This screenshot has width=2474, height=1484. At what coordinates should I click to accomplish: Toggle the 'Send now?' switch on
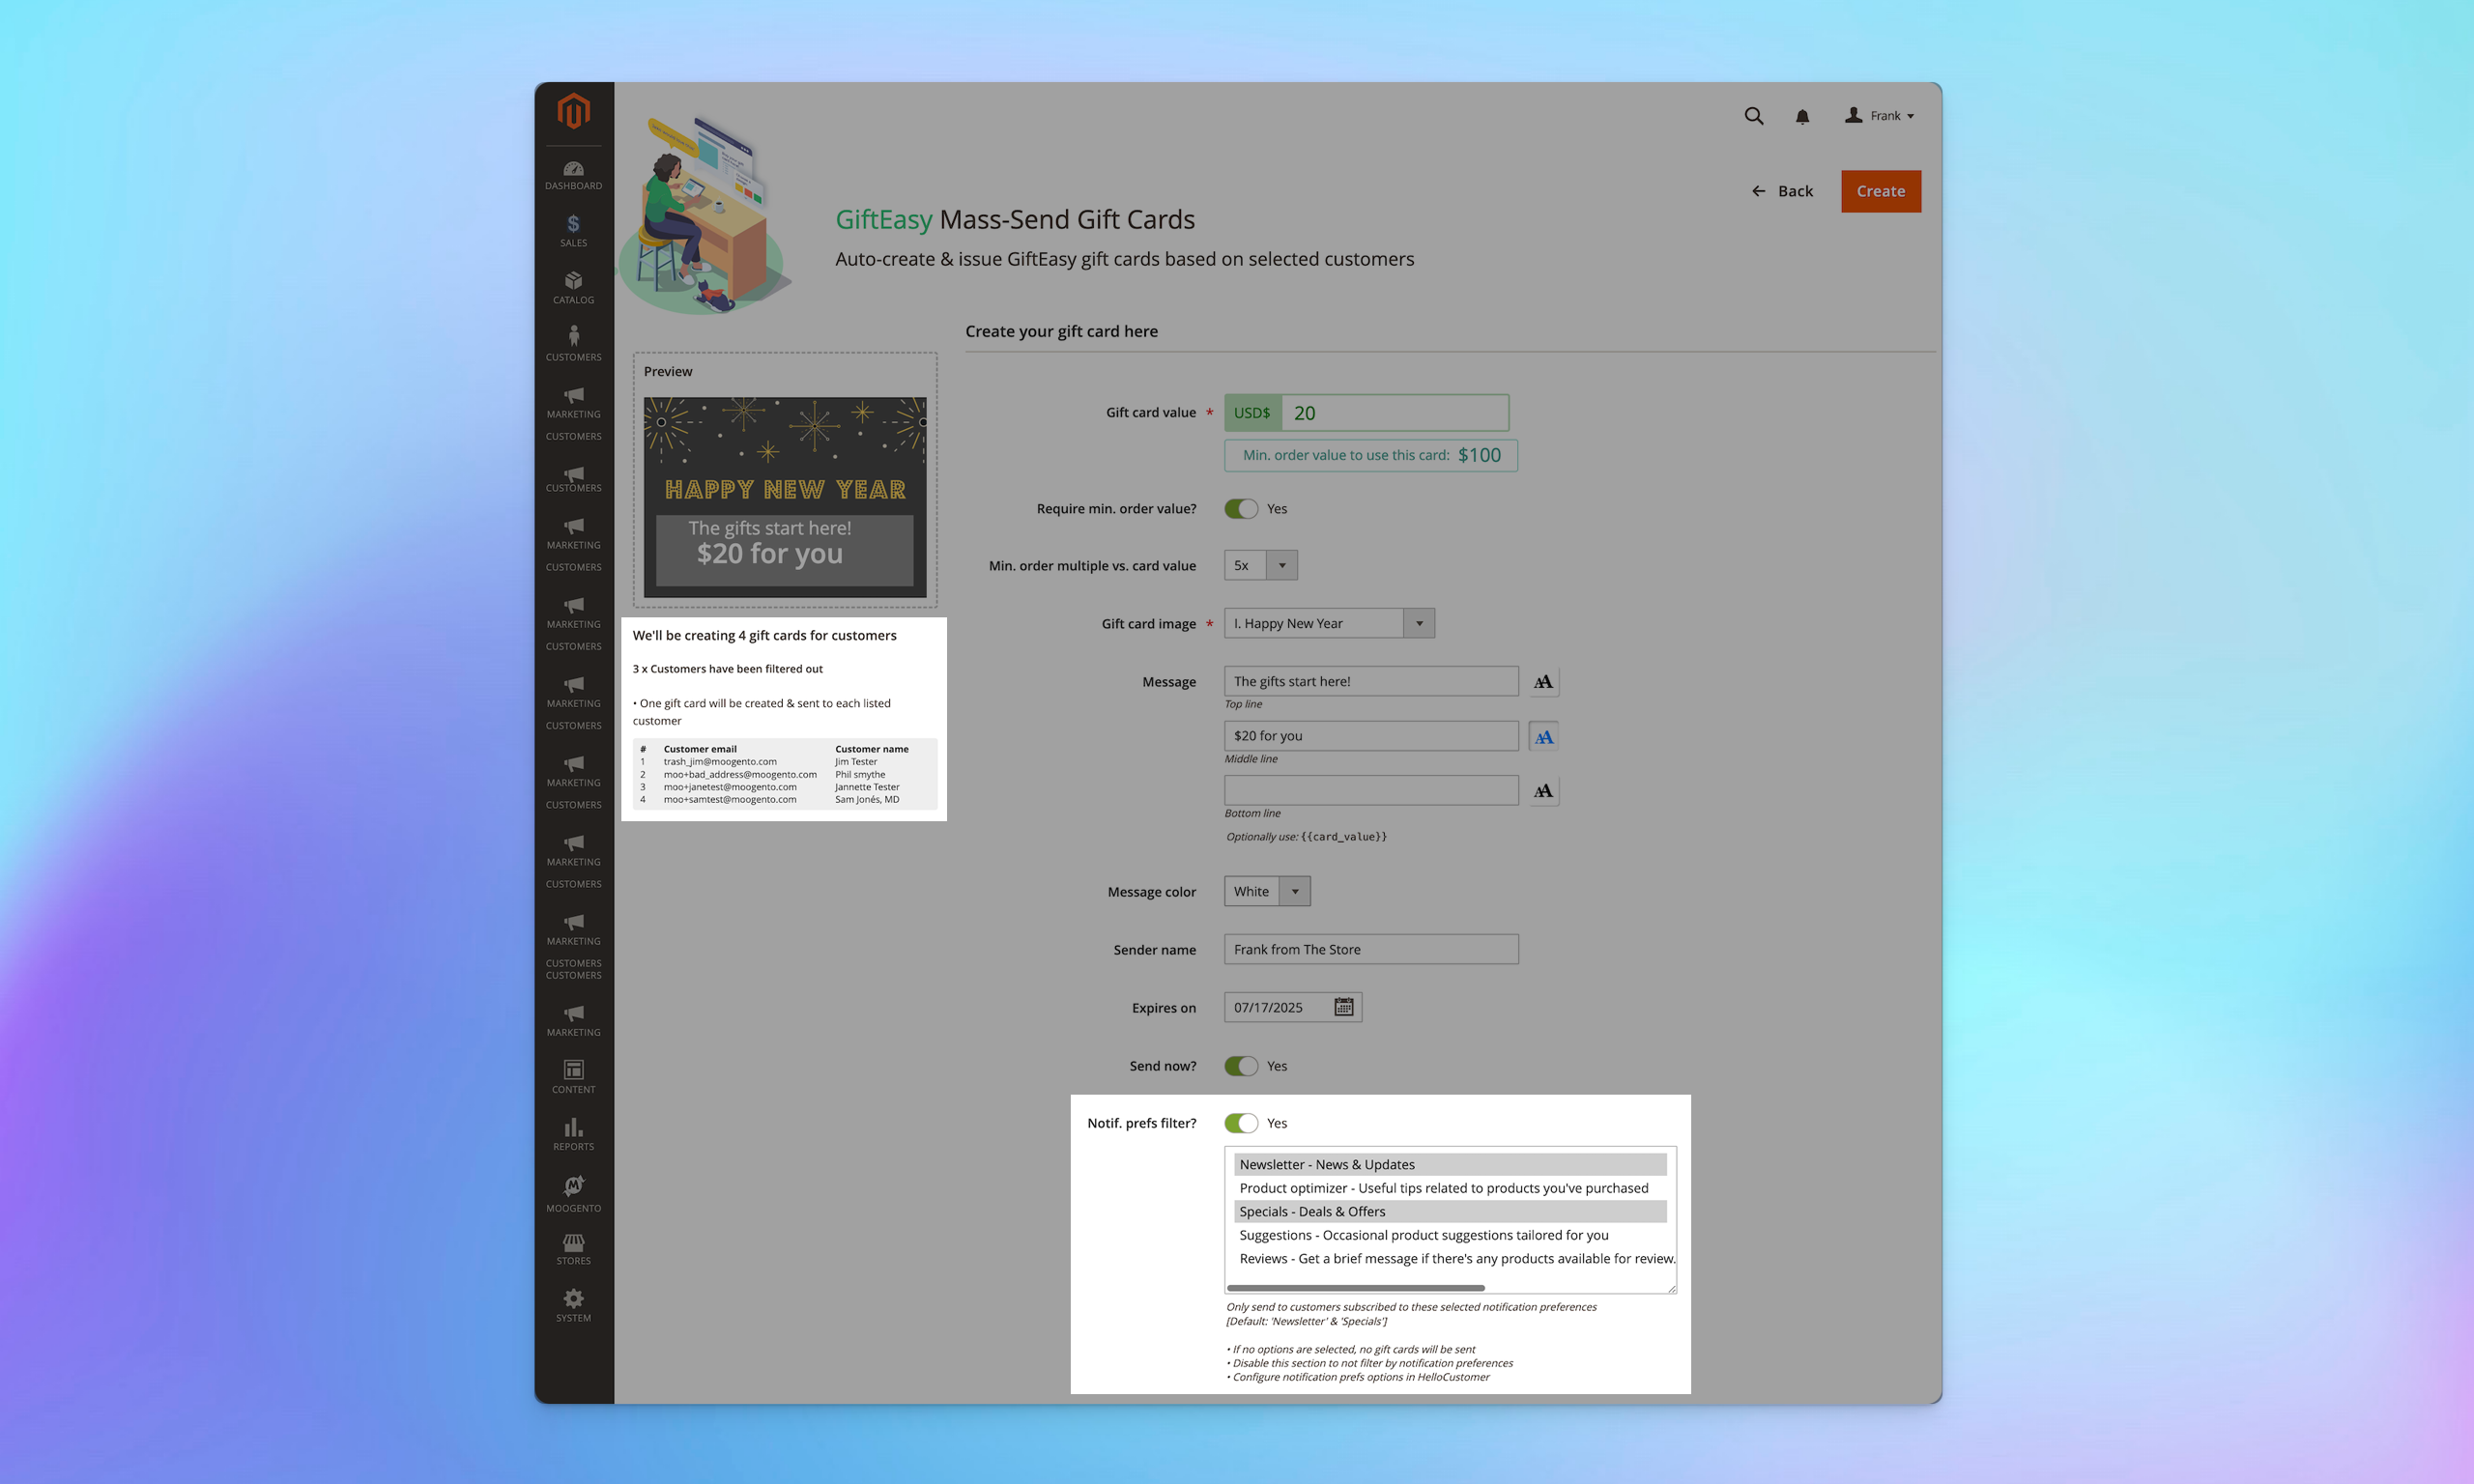pyautogui.click(x=1239, y=1066)
